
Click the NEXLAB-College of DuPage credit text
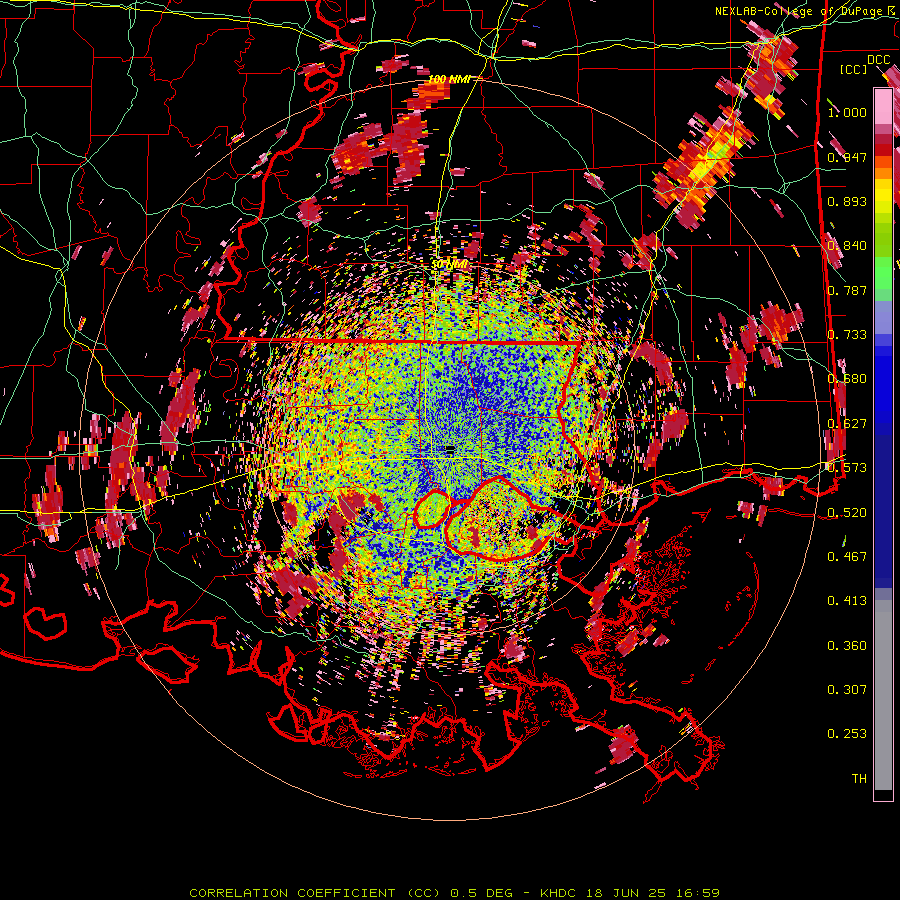click(x=806, y=11)
